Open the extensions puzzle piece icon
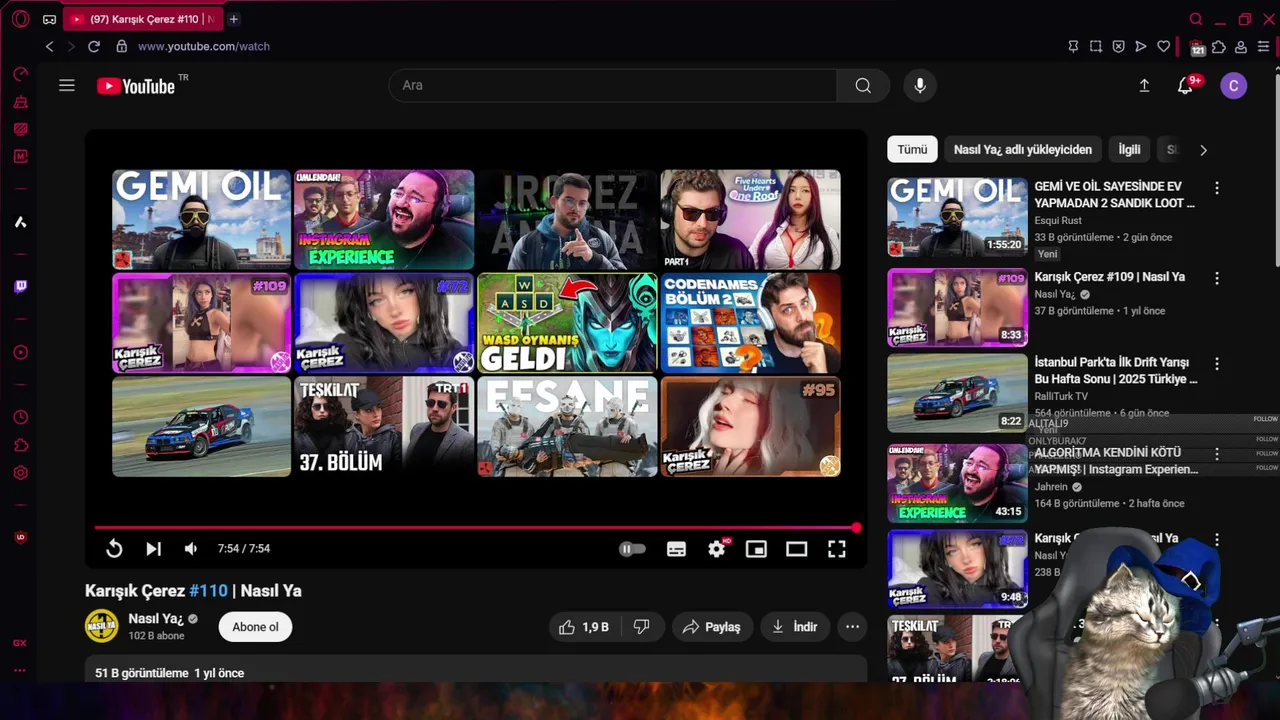 pyautogui.click(x=1218, y=46)
